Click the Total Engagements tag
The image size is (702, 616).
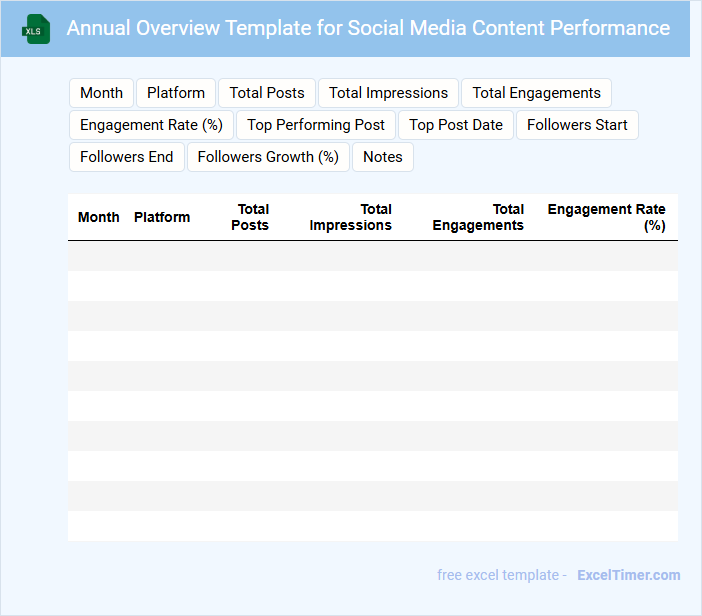pyautogui.click(x=536, y=93)
